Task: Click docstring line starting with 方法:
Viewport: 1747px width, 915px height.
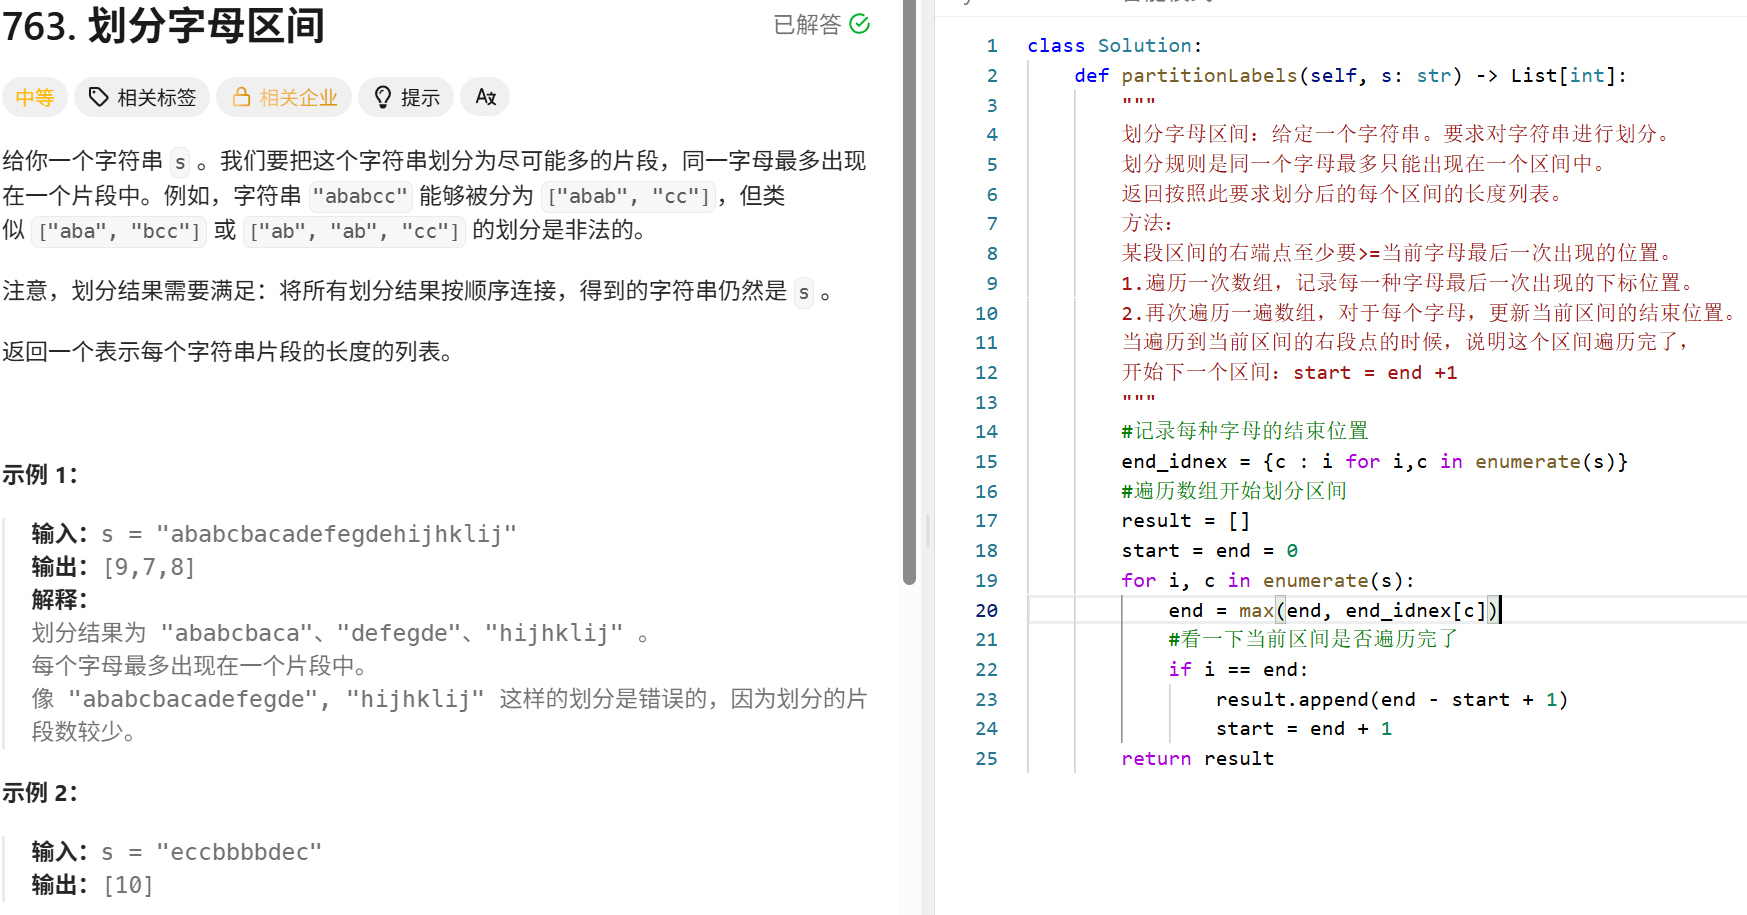Action: (x=1147, y=224)
